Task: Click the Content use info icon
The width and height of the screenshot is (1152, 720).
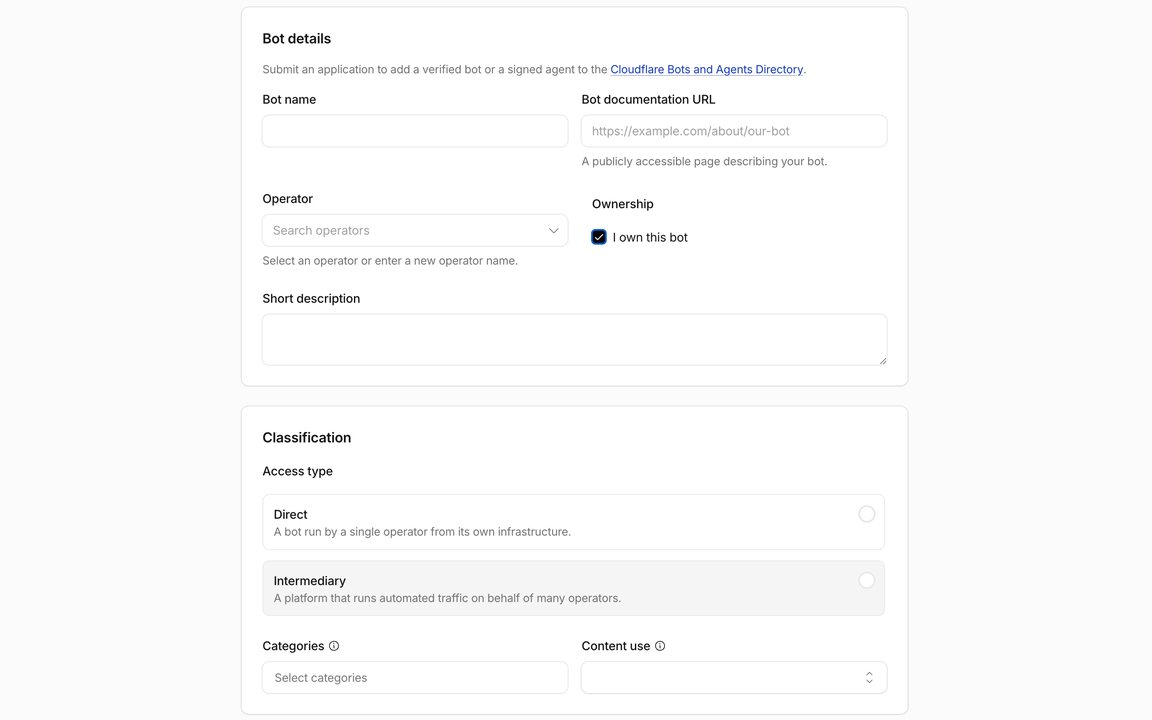Action: pyautogui.click(x=660, y=646)
